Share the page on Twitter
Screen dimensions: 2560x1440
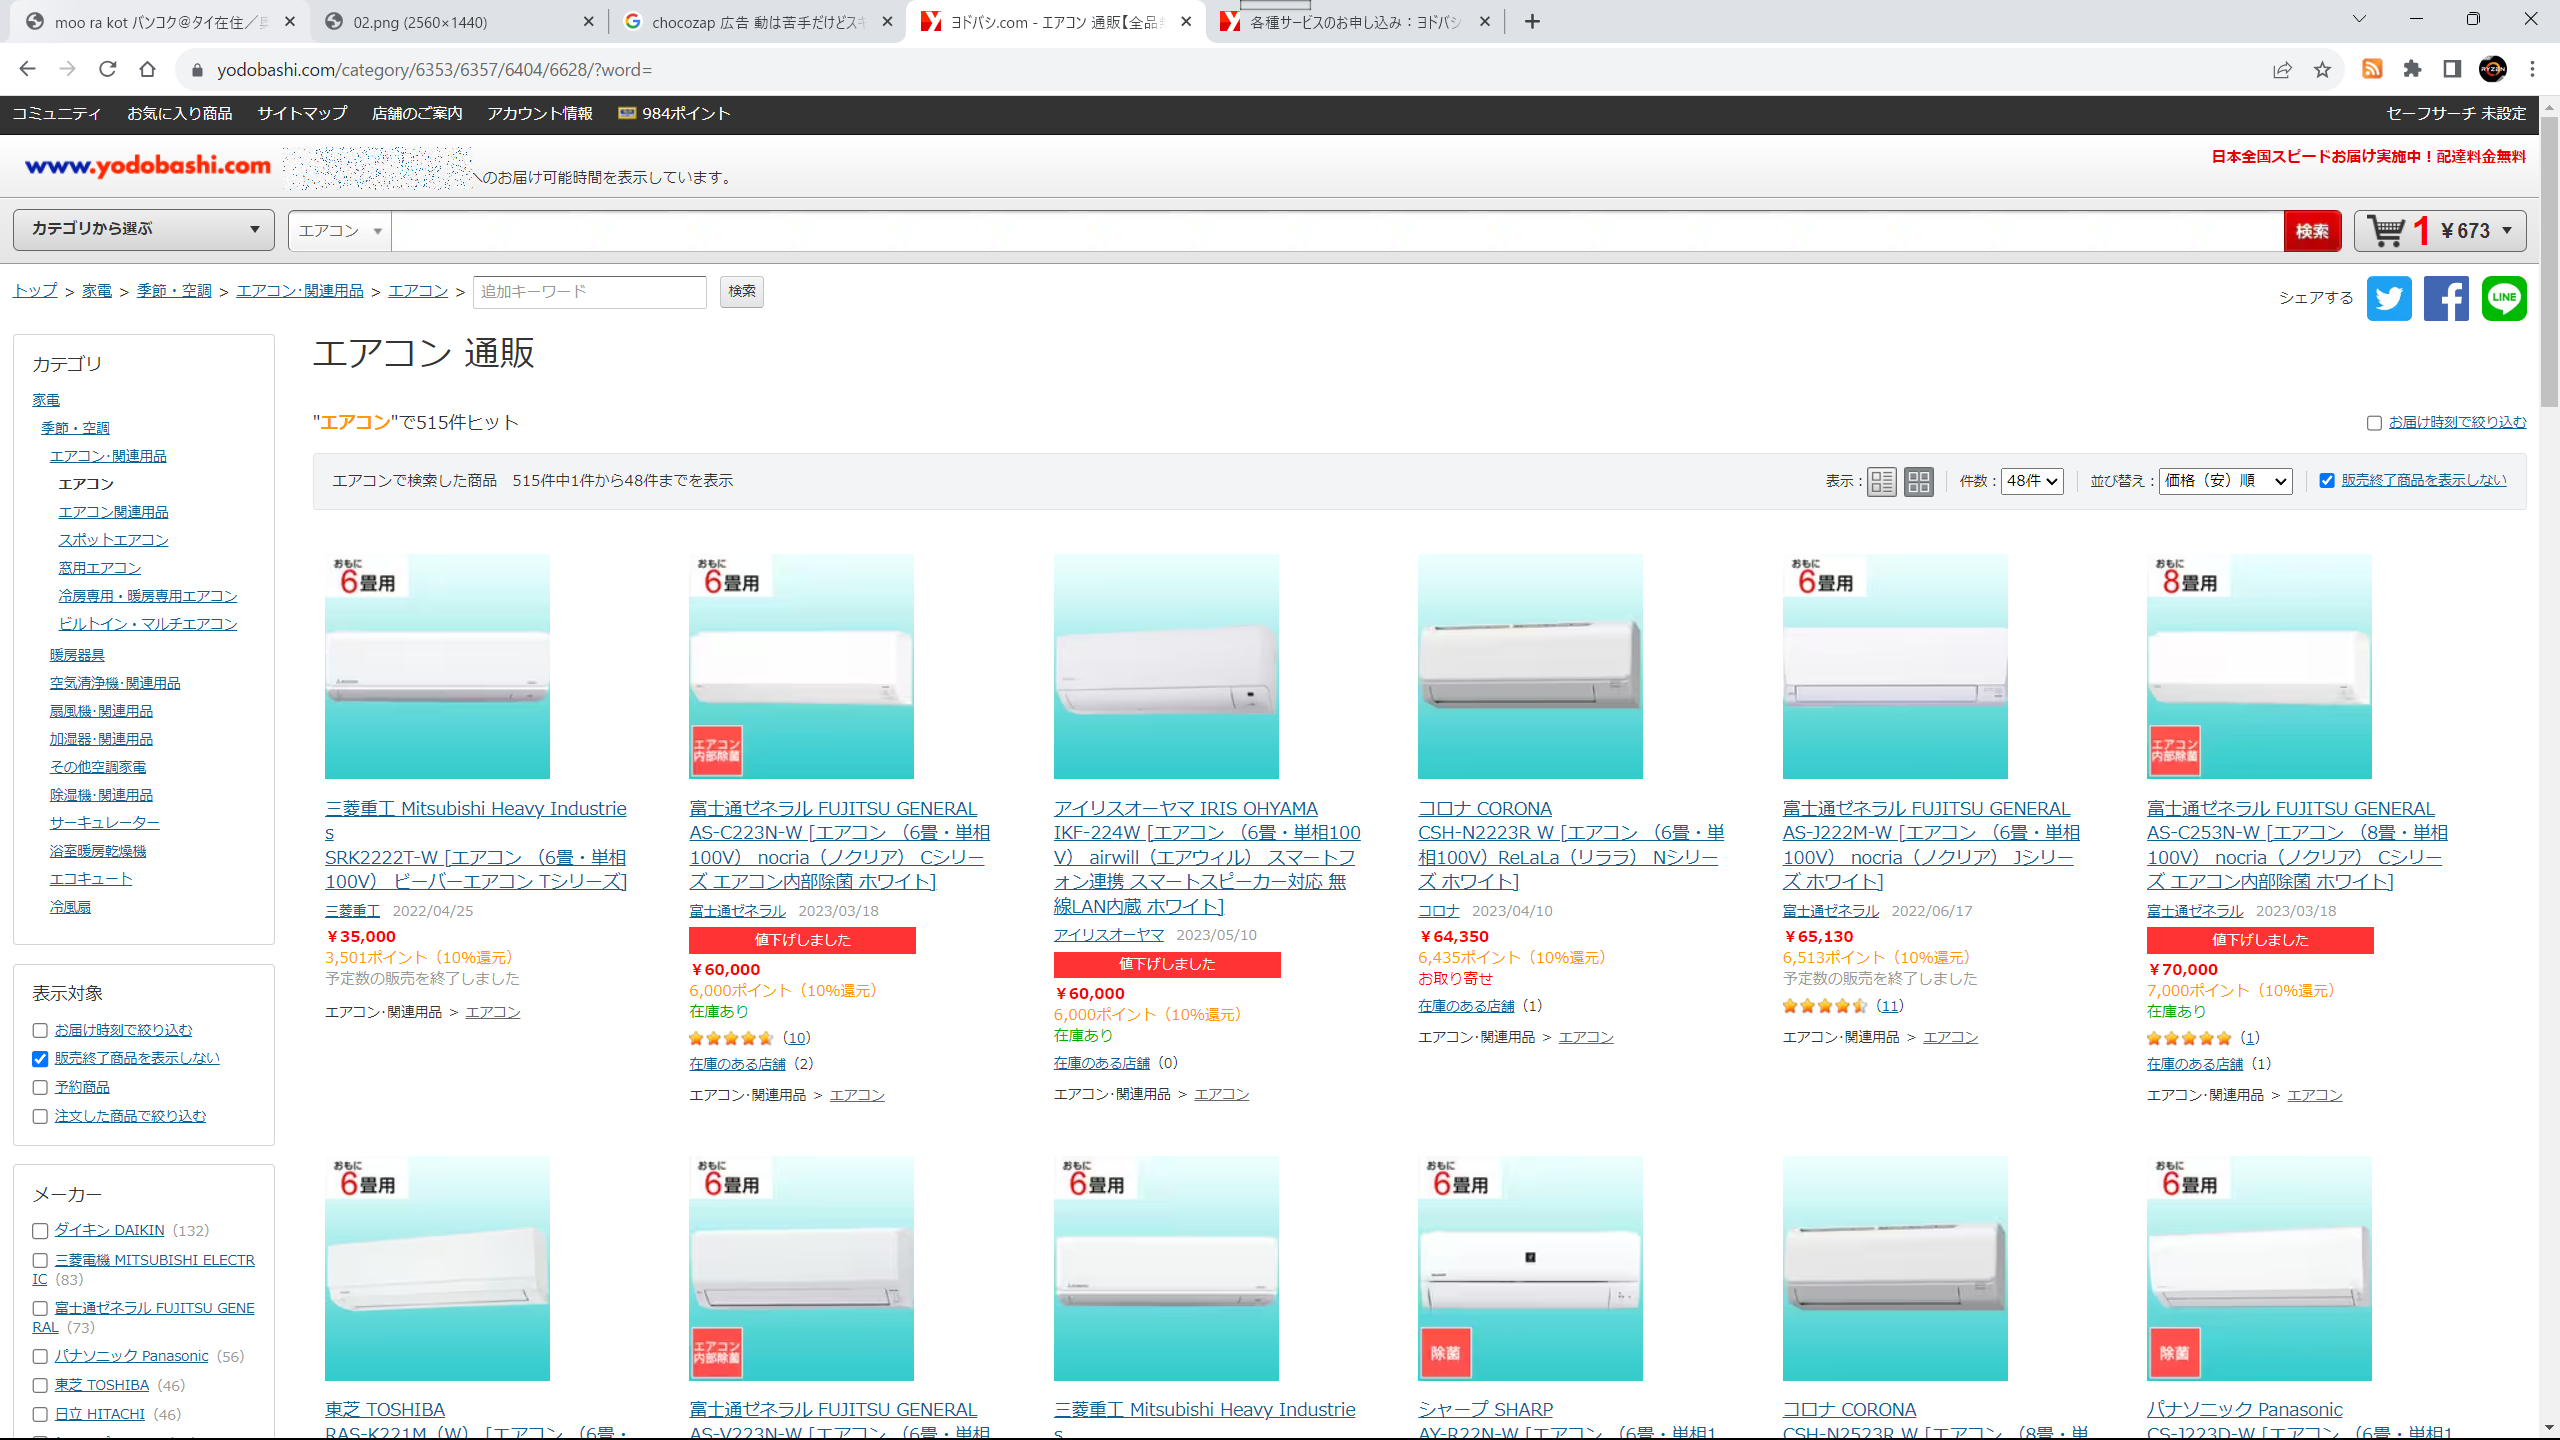[2389, 298]
